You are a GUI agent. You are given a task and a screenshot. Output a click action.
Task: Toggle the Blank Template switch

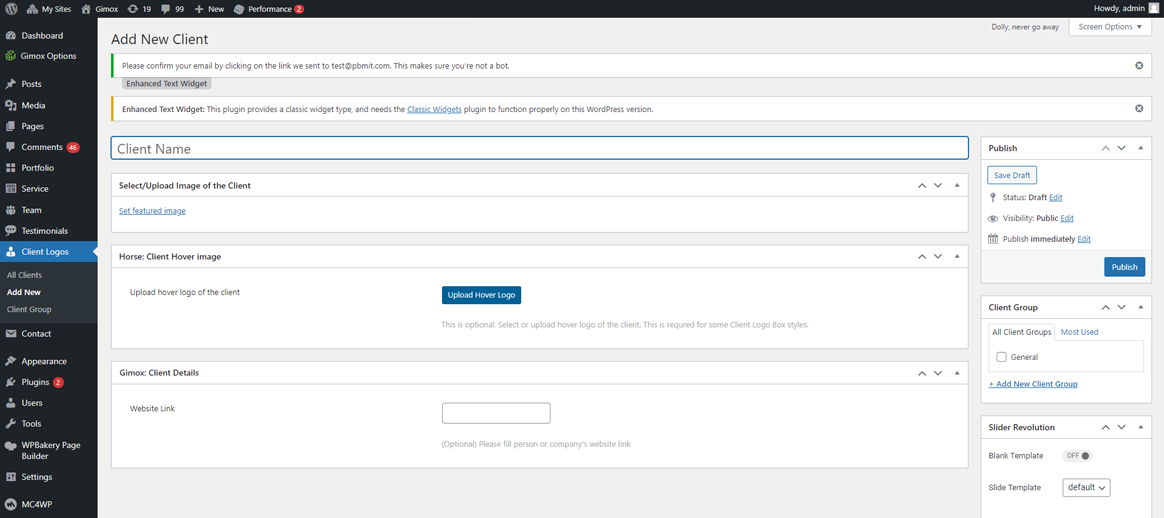1077,456
